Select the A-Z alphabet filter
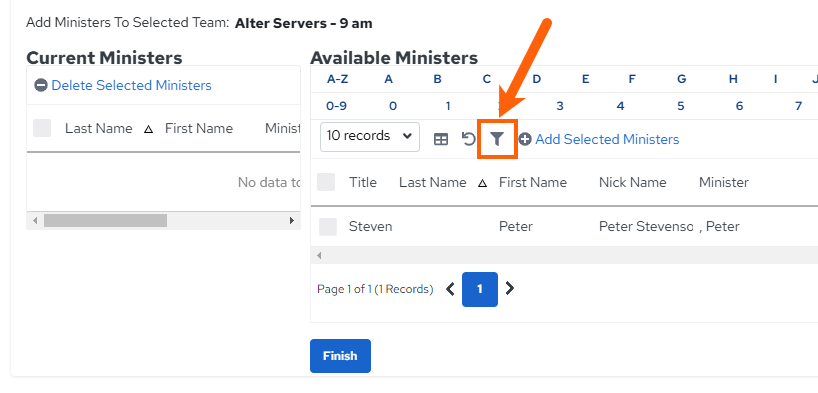Image resolution: width=818 pixels, height=393 pixels. click(x=337, y=79)
